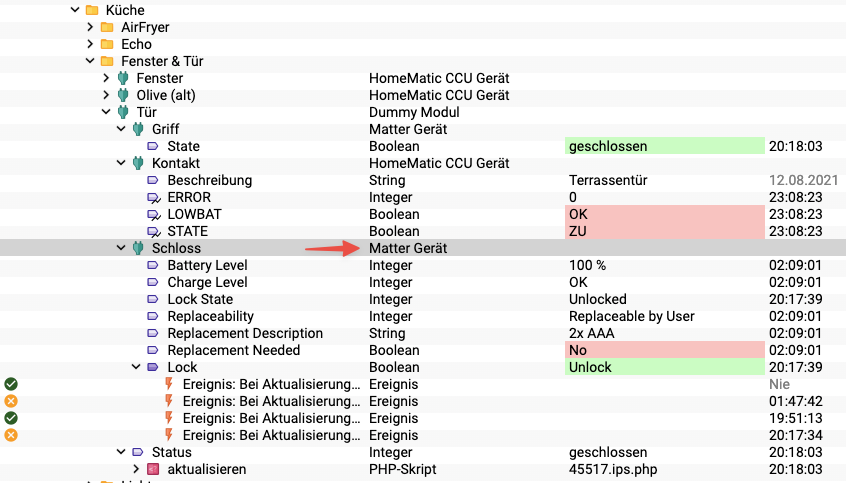846x483 pixels.
Task: Toggle the orange status icon on the 01:47:42 event row
Action: 10,401
